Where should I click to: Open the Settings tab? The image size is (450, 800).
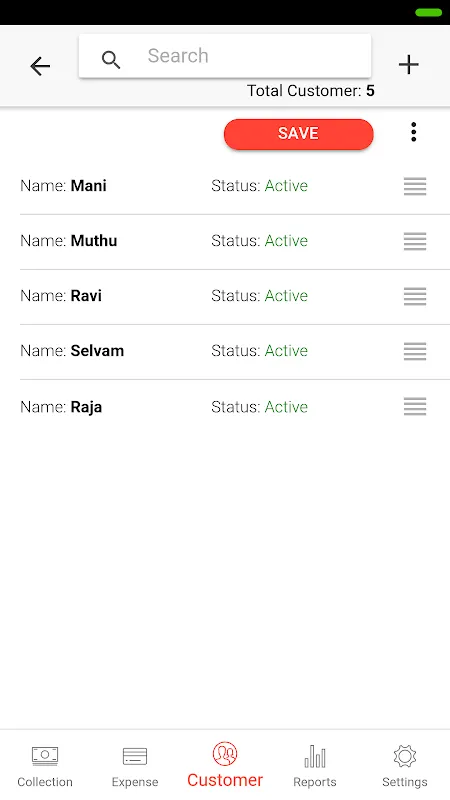click(x=405, y=766)
